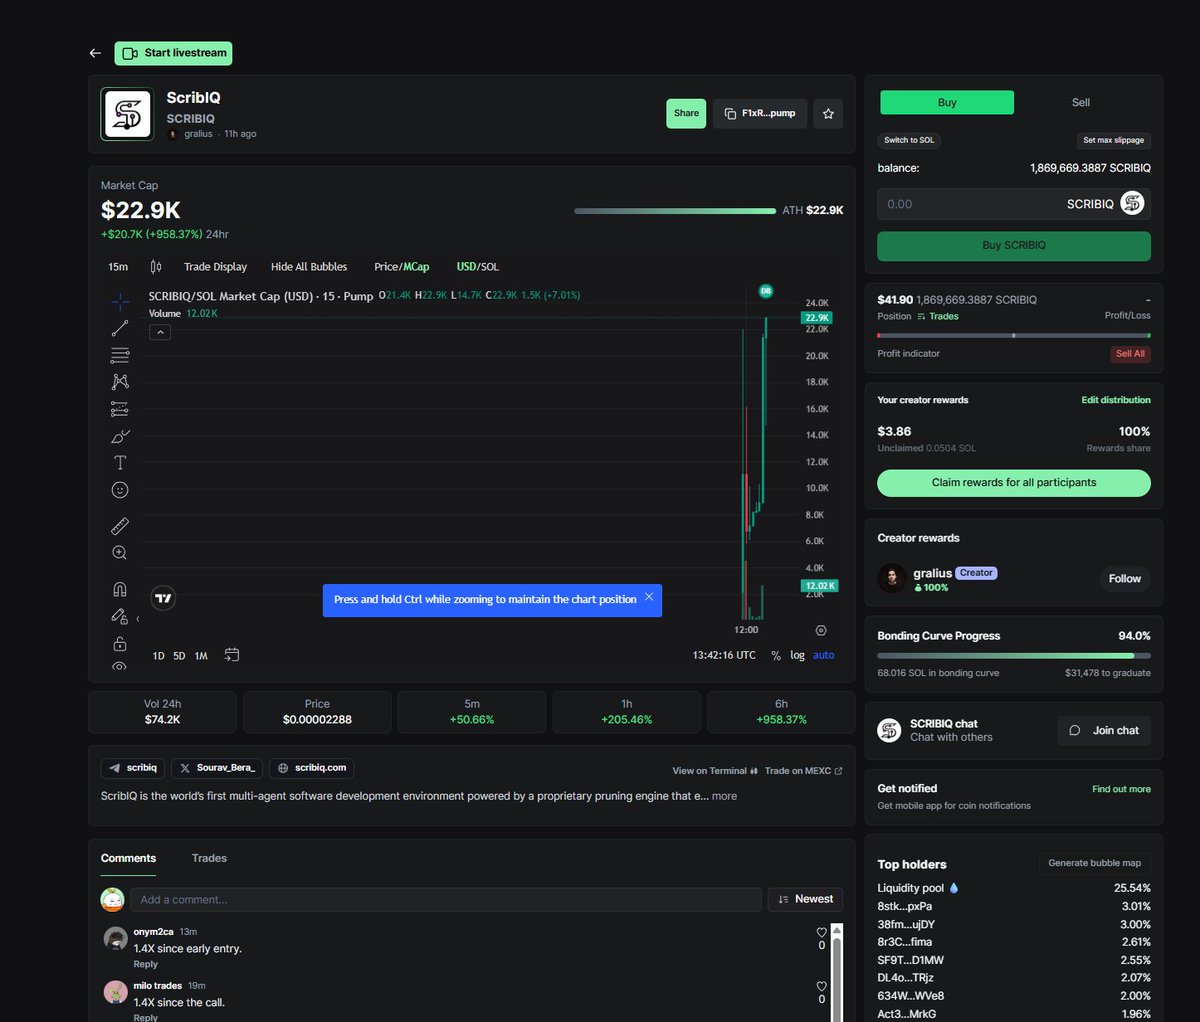Image resolution: width=1200 pixels, height=1022 pixels.
Task: Like onym2ca's comment with heart
Action: (822, 932)
